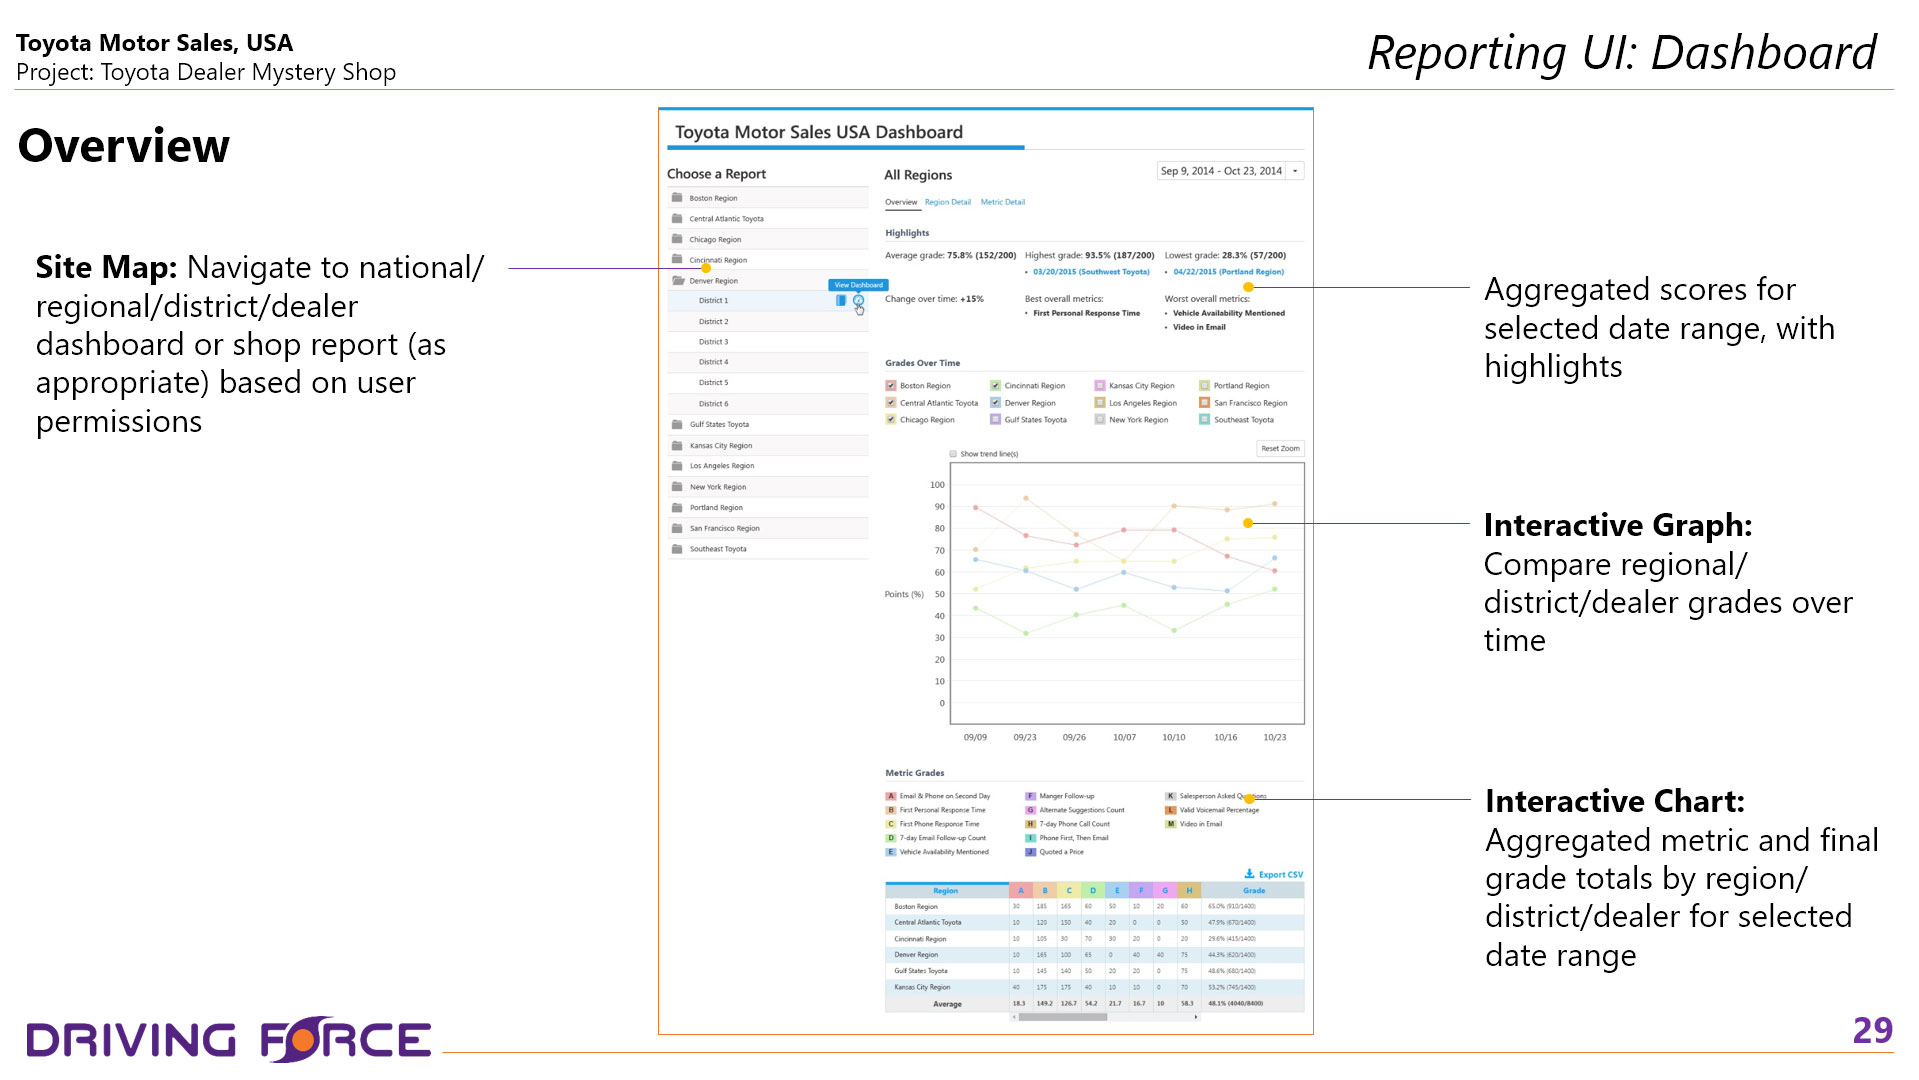Click the New York Region folder icon
The width and height of the screenshot is (1919, 1080).
(677, 487)
